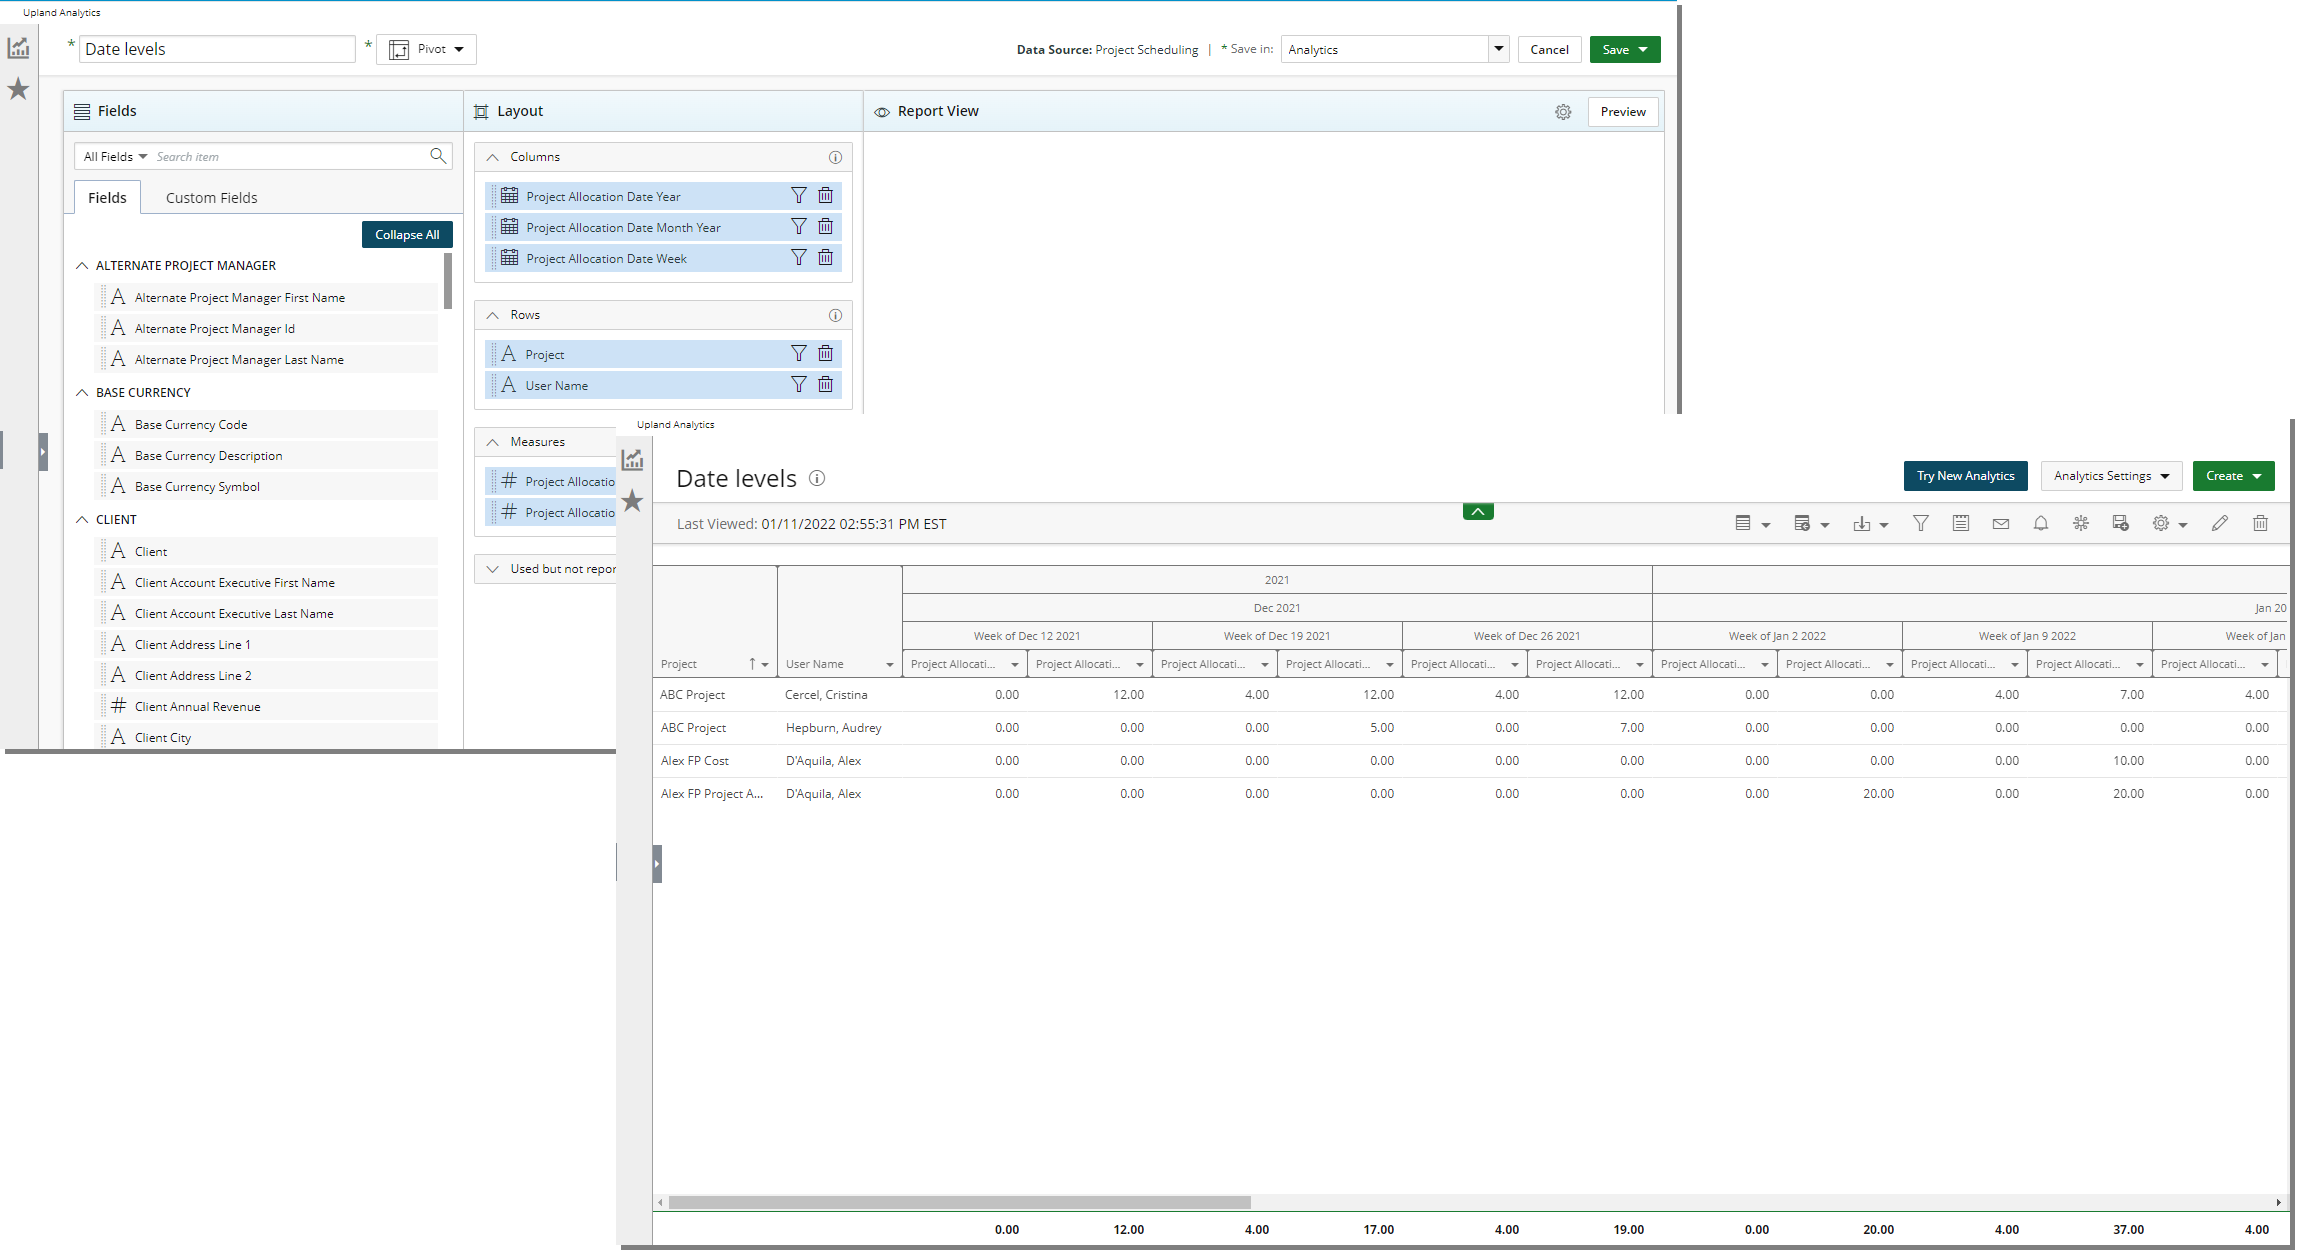Collapse report header with green chevron
This screenshot has width=2300, height=1255.
[x=1478, y=511]
